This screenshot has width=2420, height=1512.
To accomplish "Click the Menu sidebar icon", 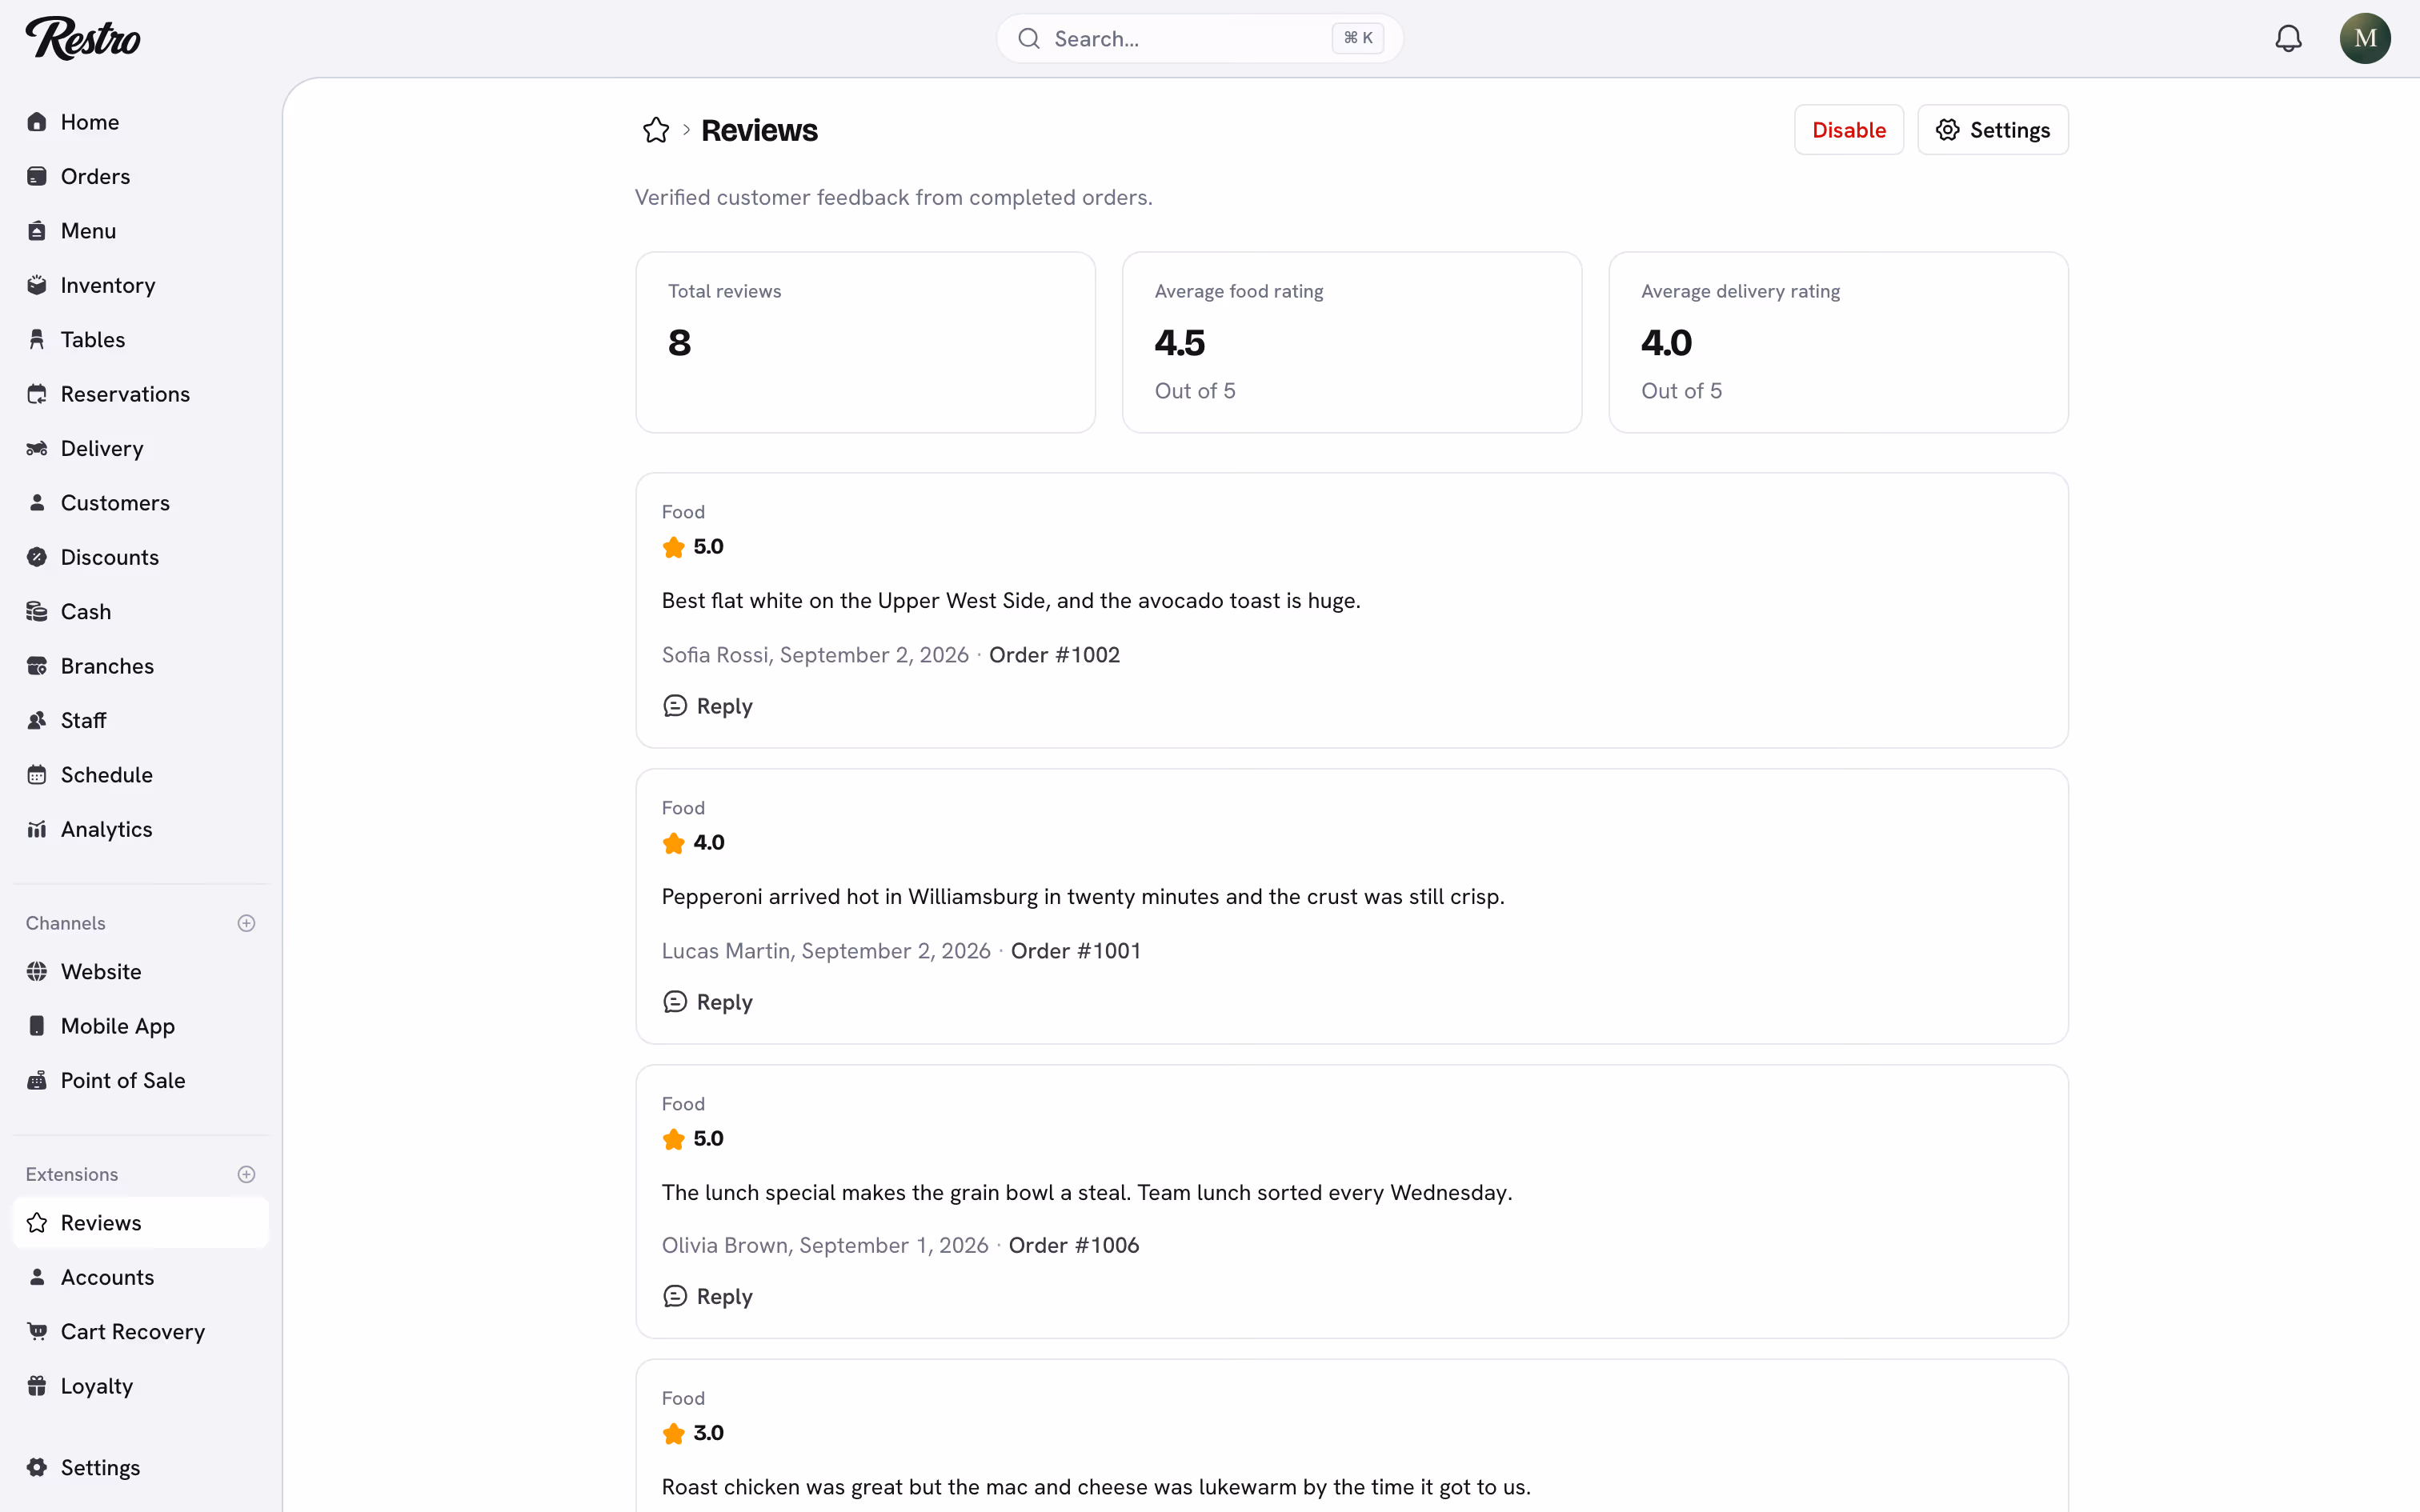I will tap(37, 231).
